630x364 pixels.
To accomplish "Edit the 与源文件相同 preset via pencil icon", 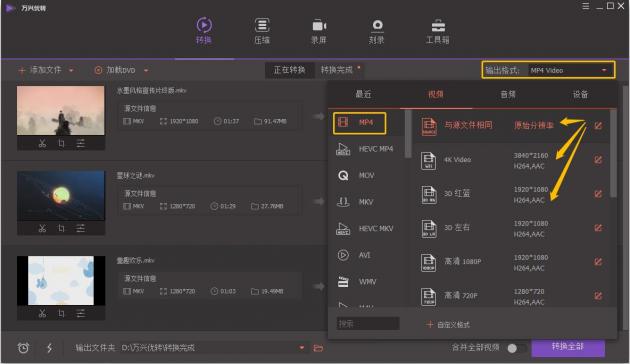I will point(598,126).
